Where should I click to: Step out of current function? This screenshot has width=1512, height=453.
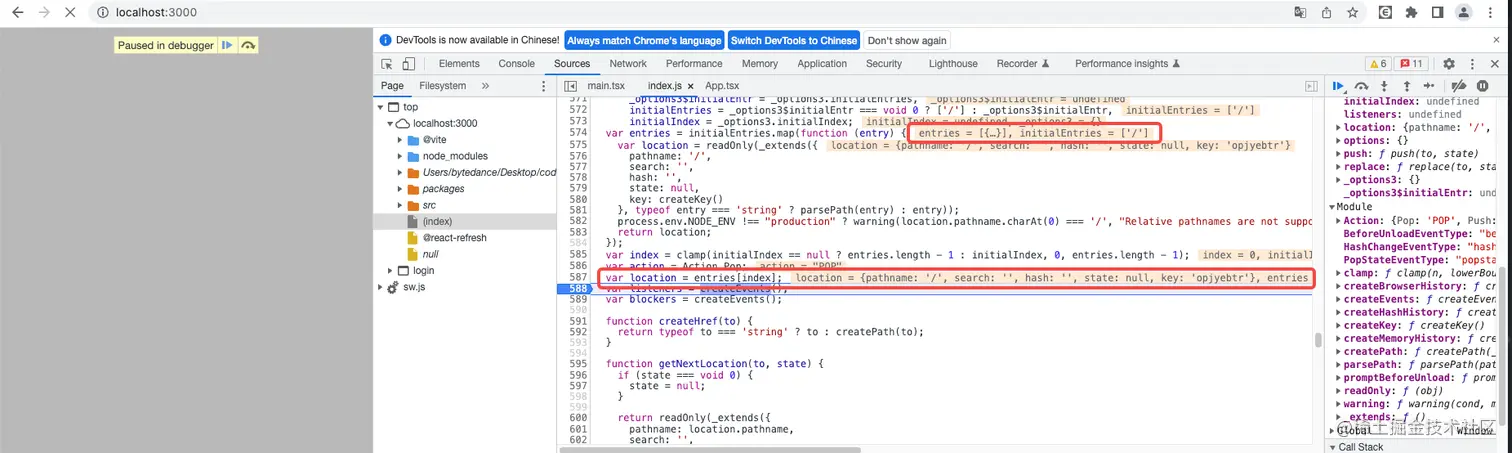[x=1406, y=87]
